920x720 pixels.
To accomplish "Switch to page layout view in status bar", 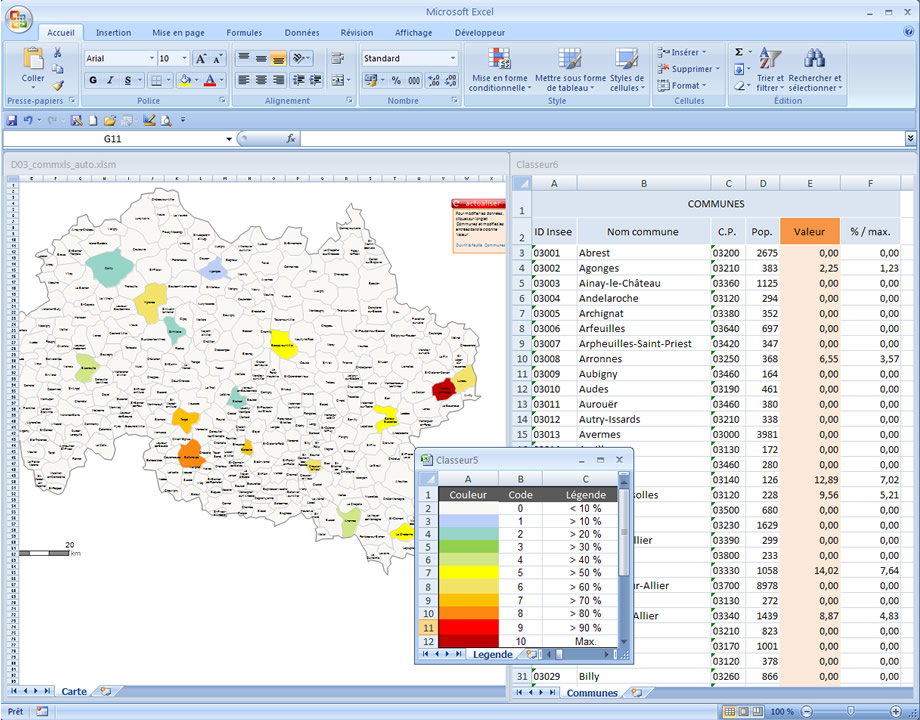I will coord(744,711).
